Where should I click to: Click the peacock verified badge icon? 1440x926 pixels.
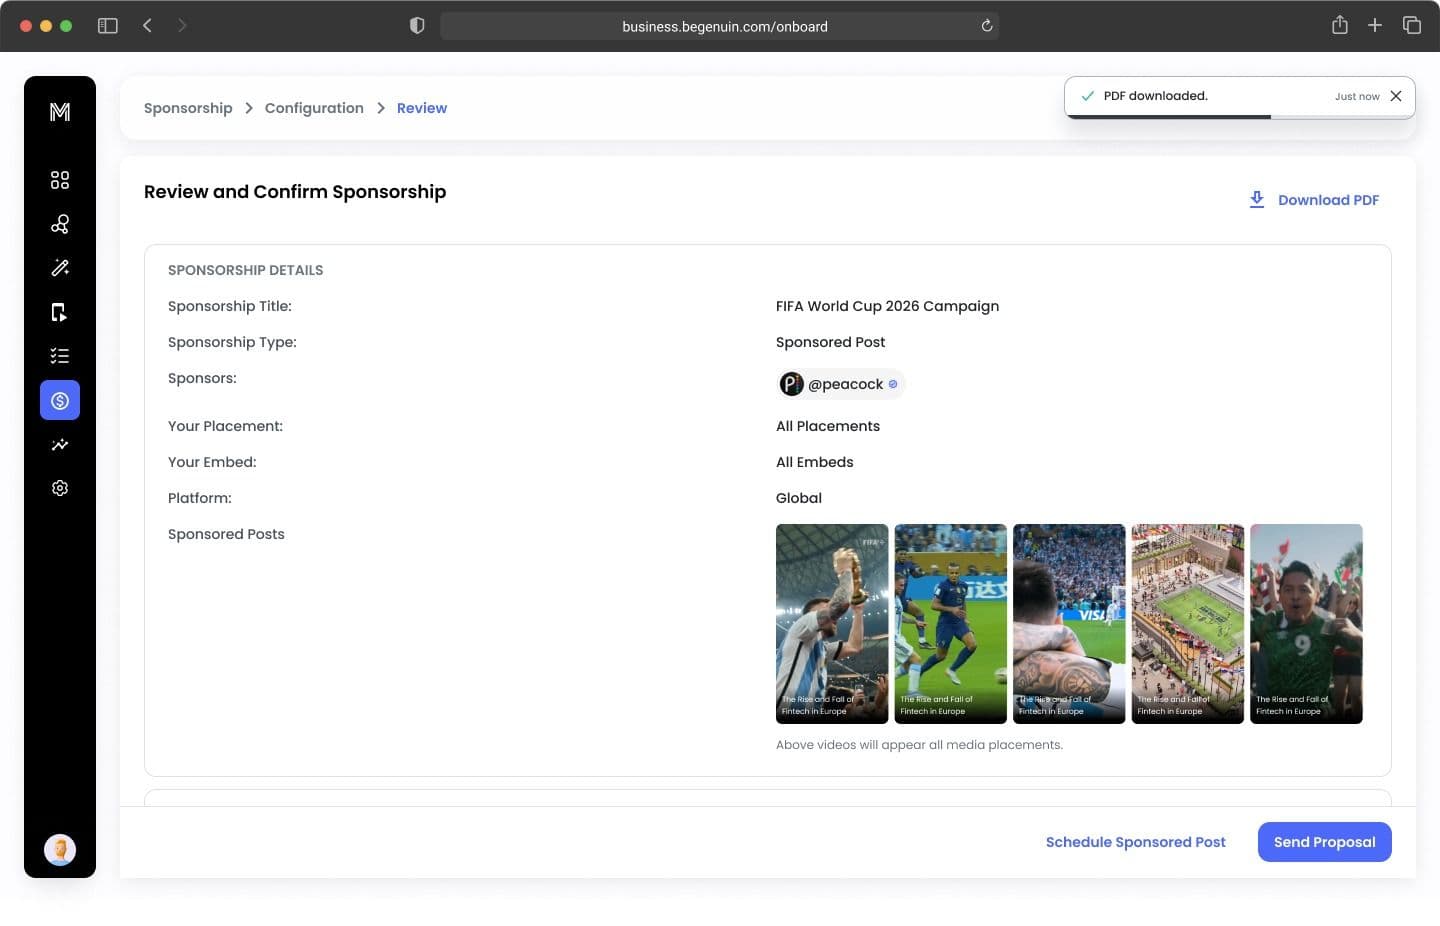[x=893, y=384]
